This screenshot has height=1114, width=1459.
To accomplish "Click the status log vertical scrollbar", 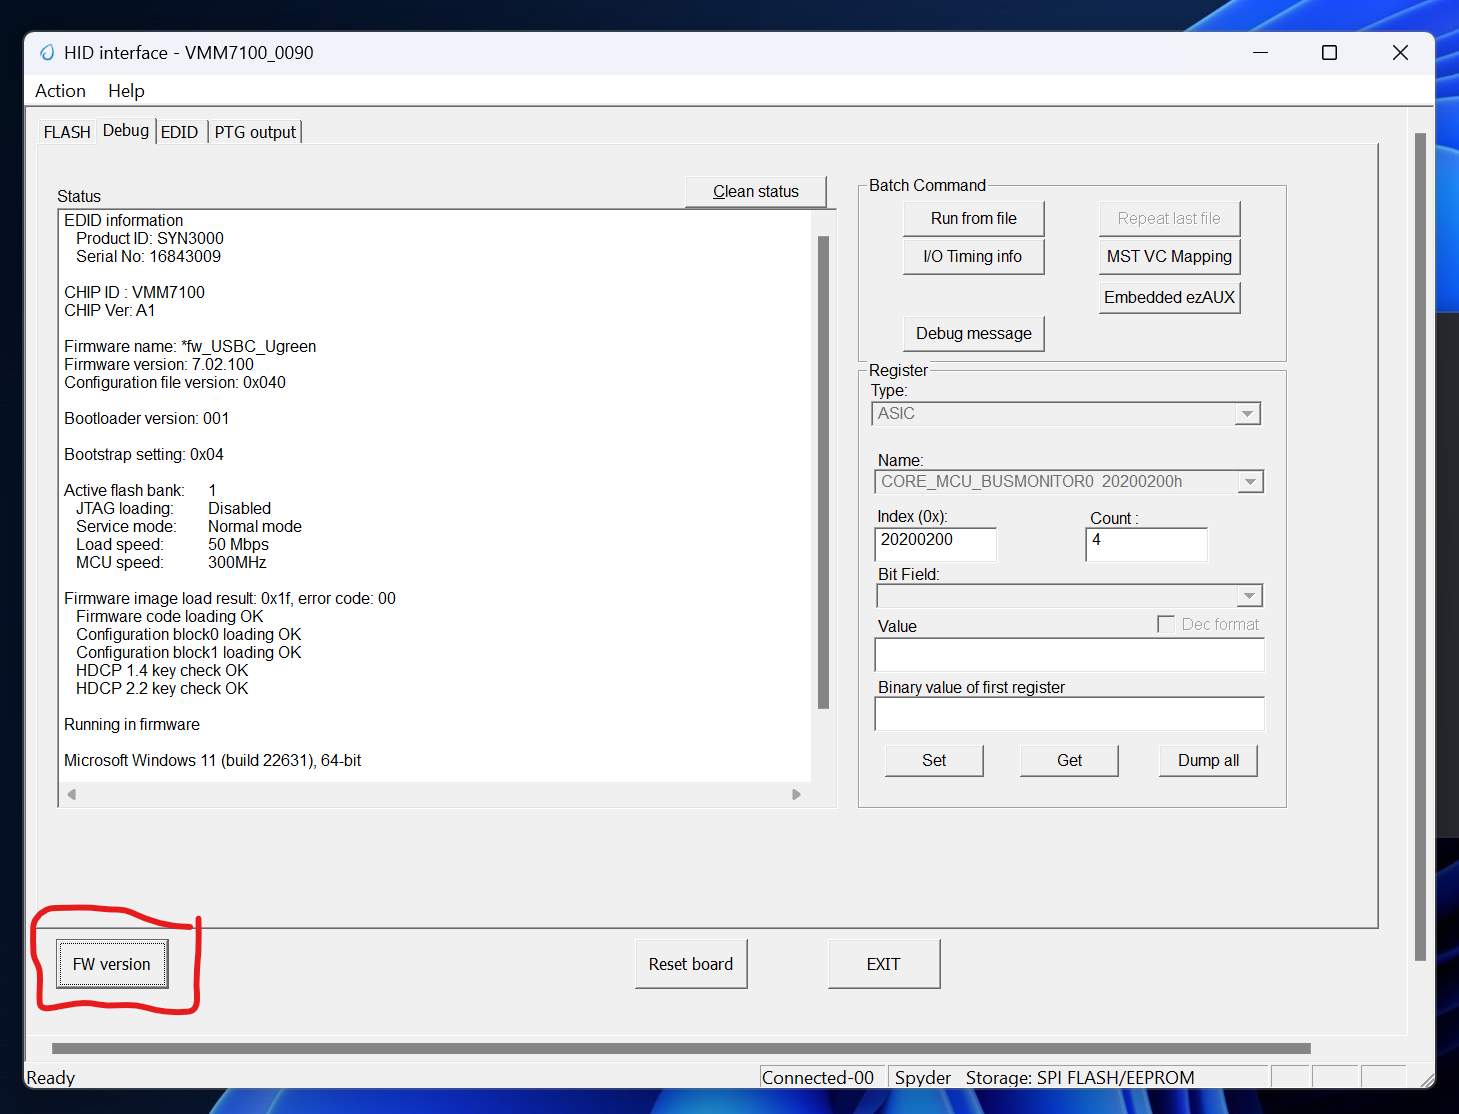I will click(x=824, y=472).
